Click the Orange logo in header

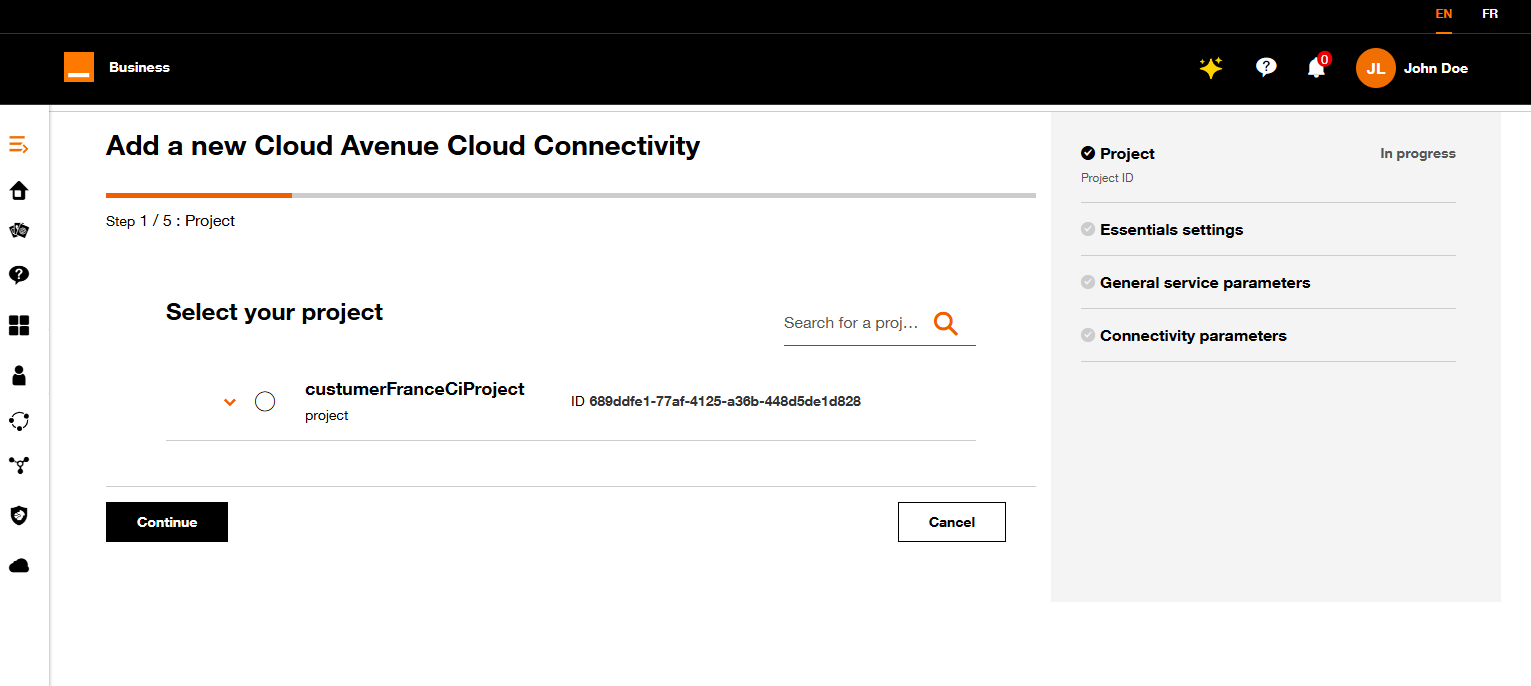tap(79, 67)
